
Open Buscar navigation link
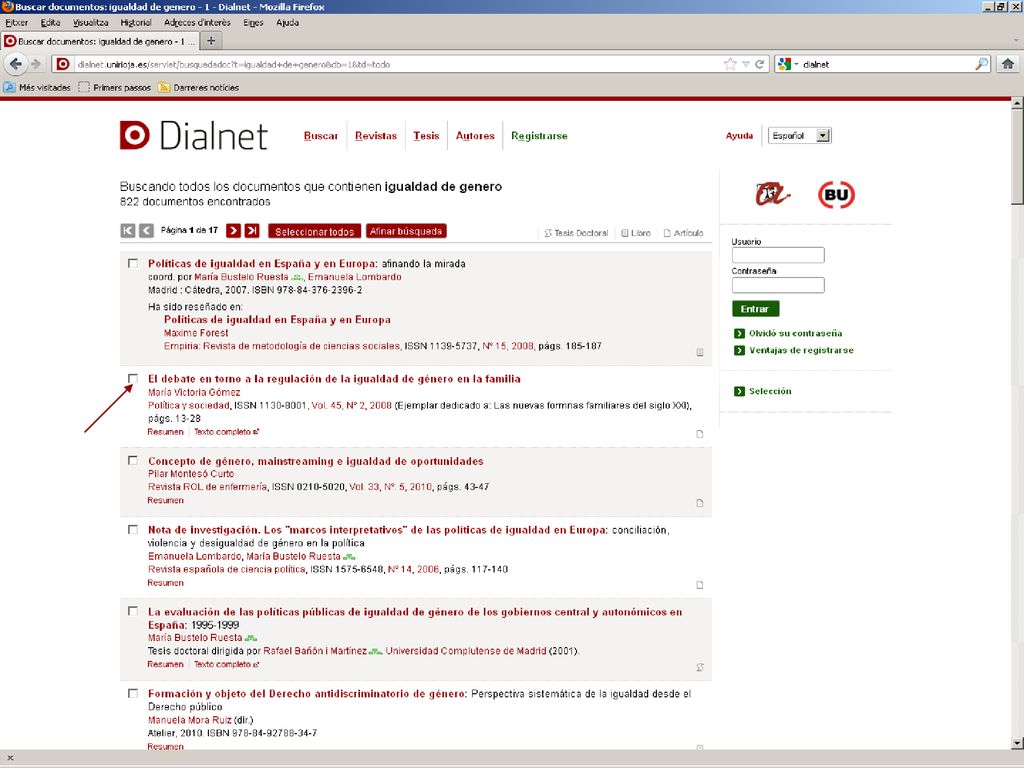tap(321, 136)
